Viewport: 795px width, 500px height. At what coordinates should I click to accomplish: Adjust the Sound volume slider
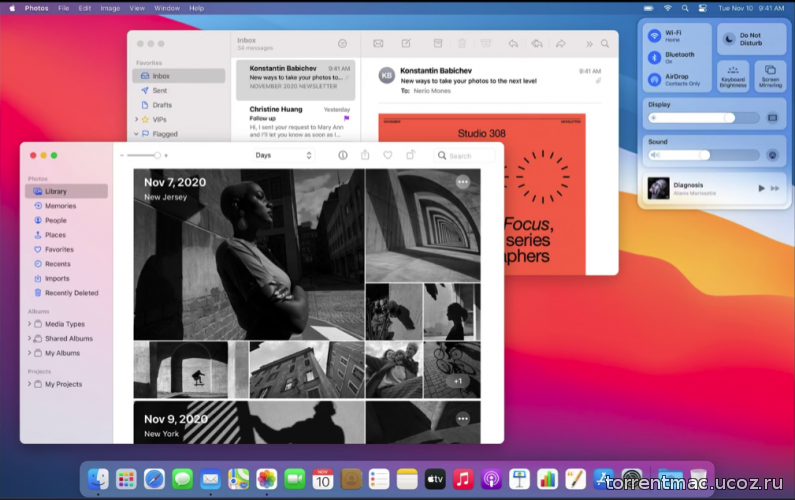pyautogui.click(x=704, y=155)
